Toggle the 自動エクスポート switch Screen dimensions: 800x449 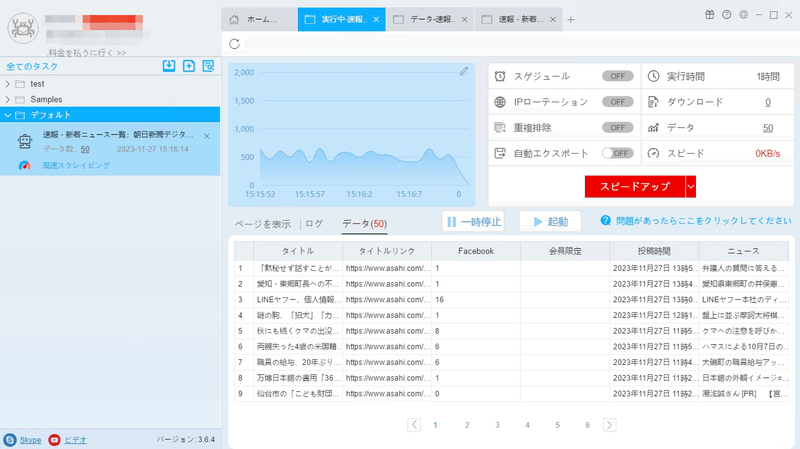click(x=617, y=153)
